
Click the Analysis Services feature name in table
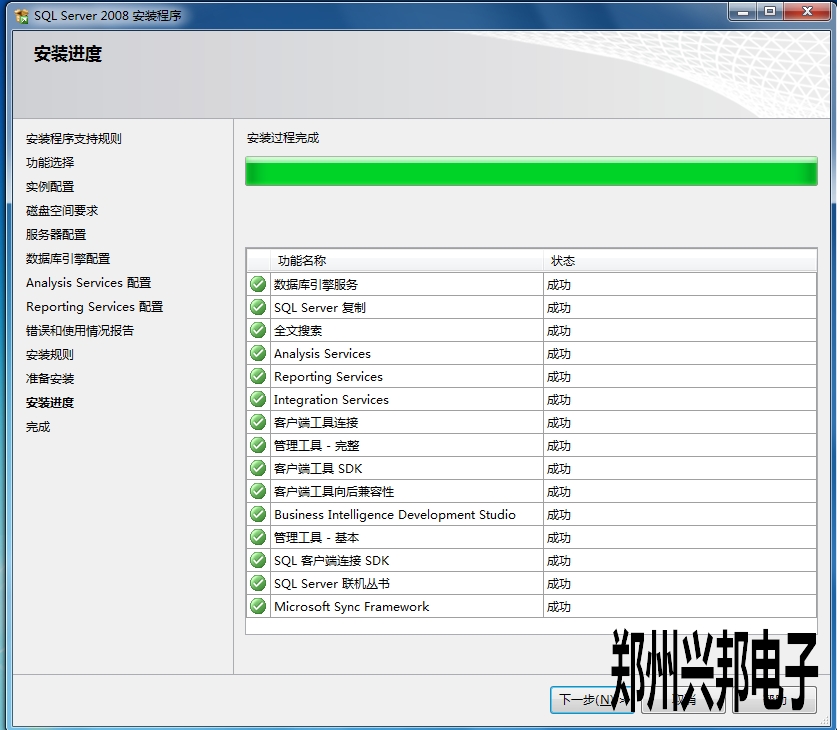click(322, 354)
